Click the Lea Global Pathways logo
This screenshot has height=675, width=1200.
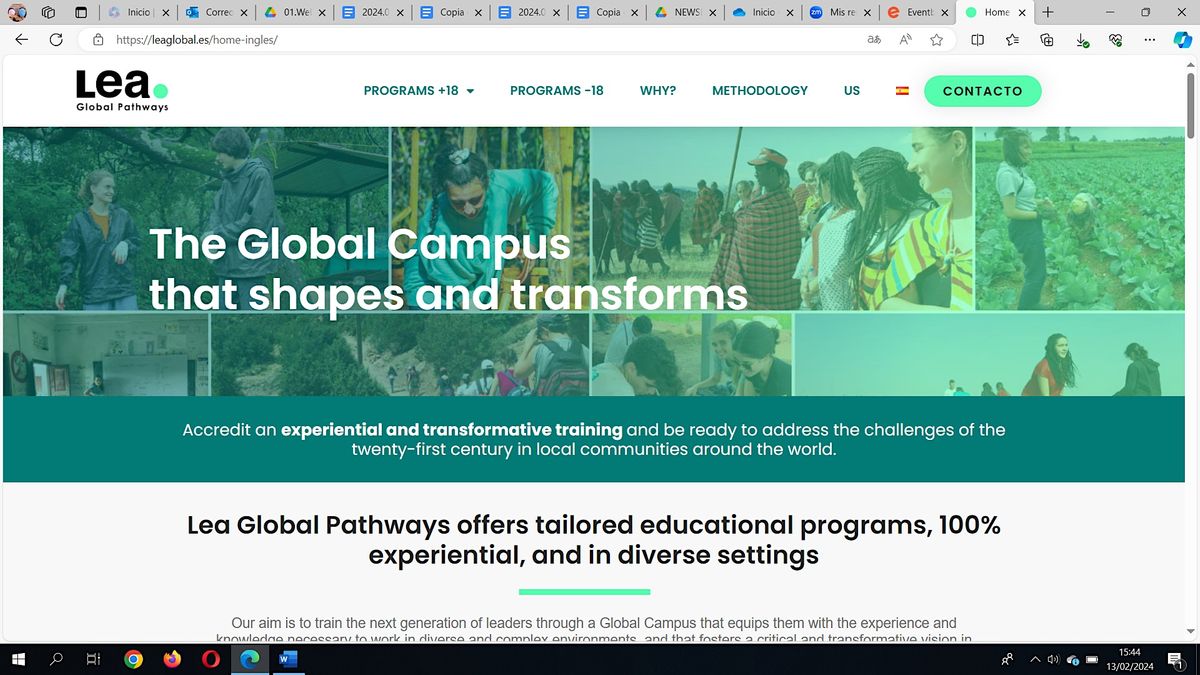pos(122,90)
